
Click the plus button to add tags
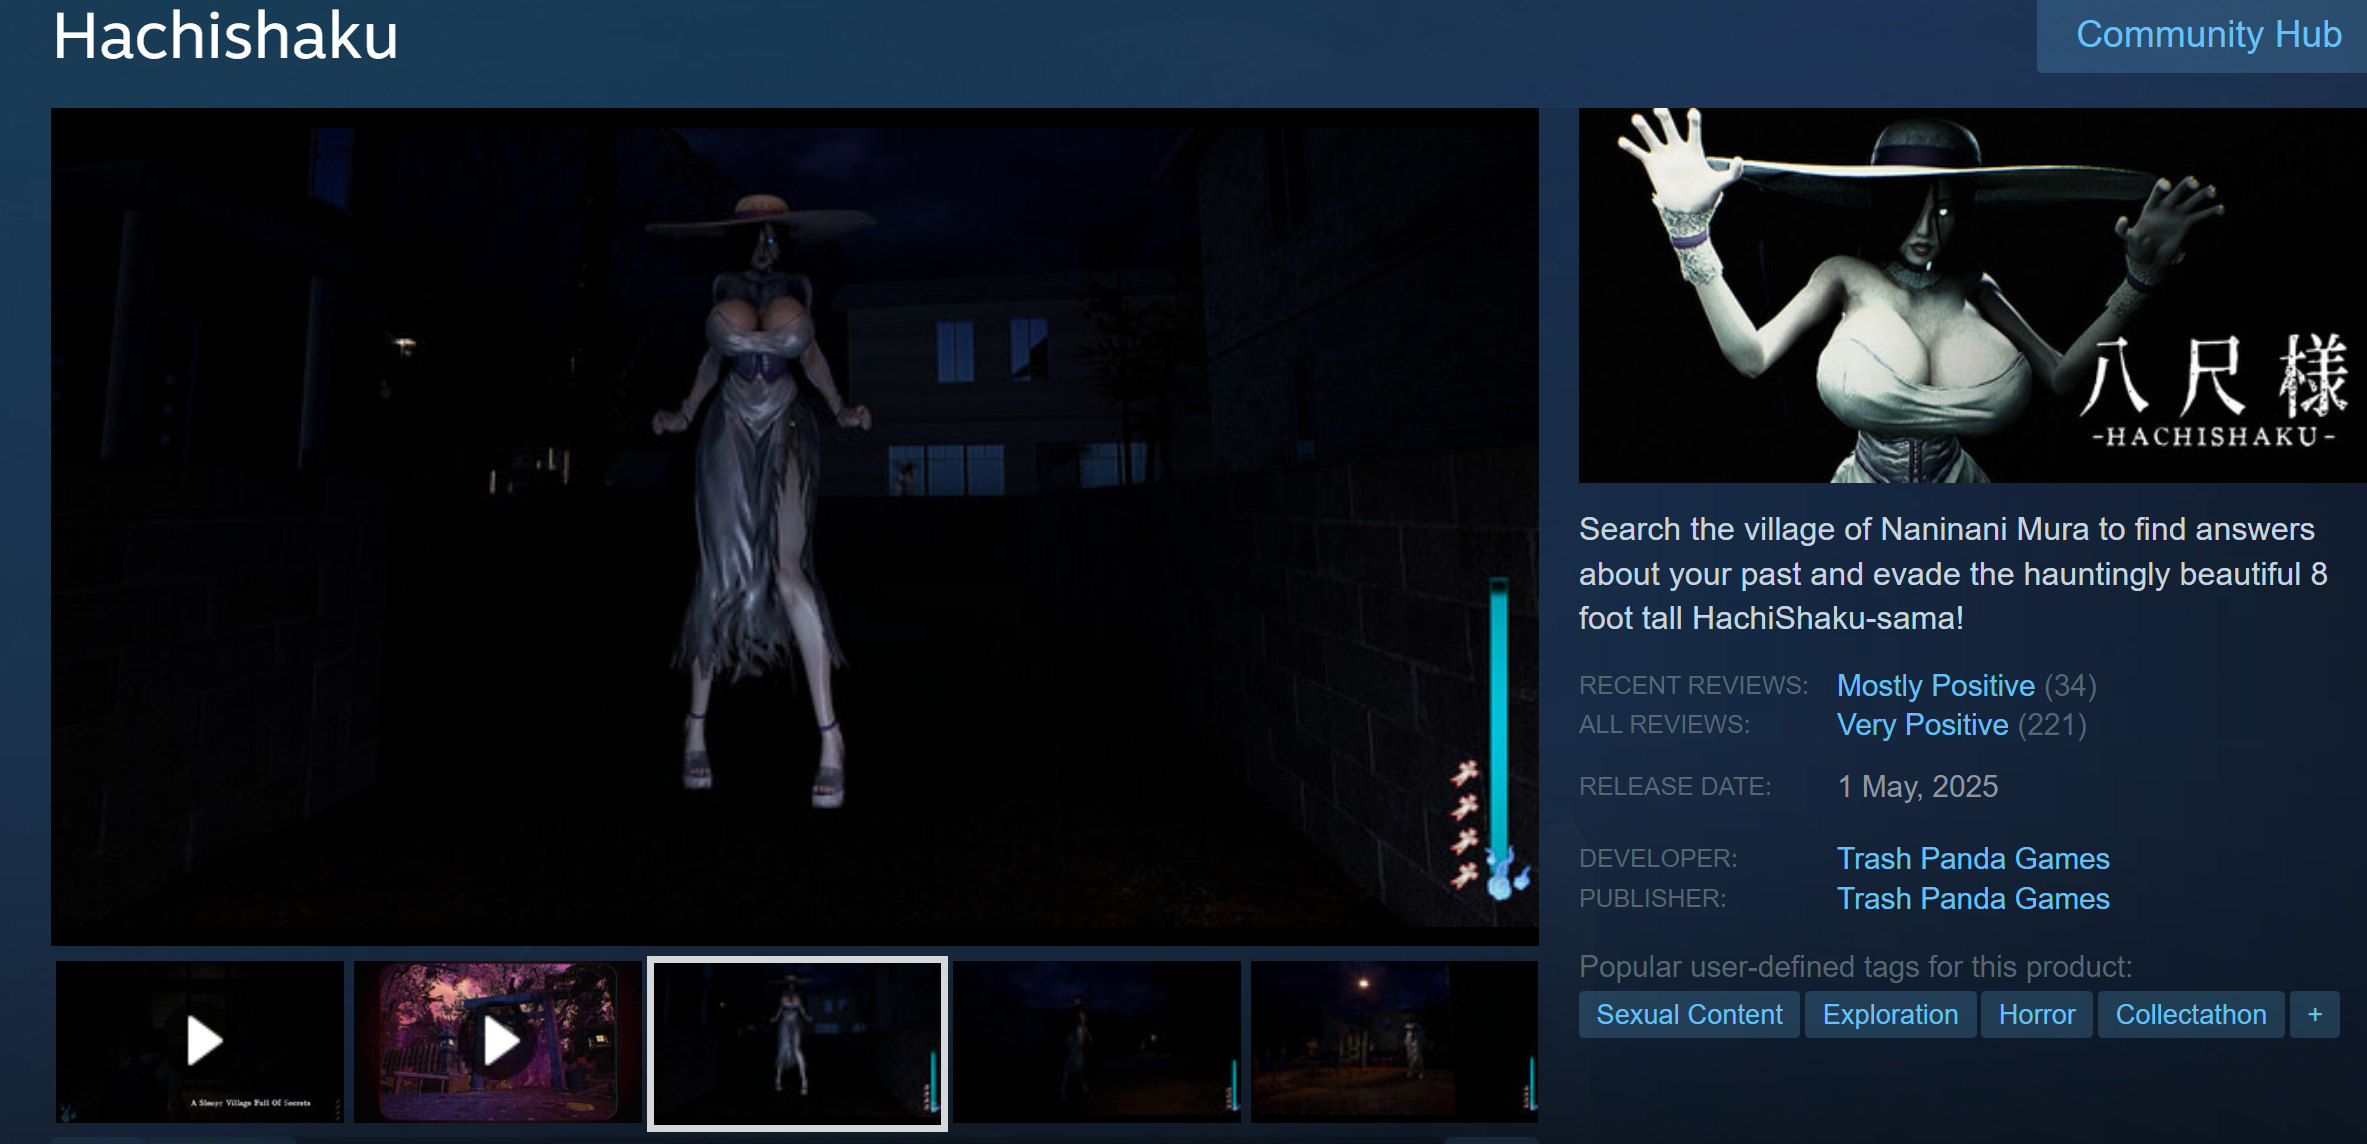coord(2314,1014)
